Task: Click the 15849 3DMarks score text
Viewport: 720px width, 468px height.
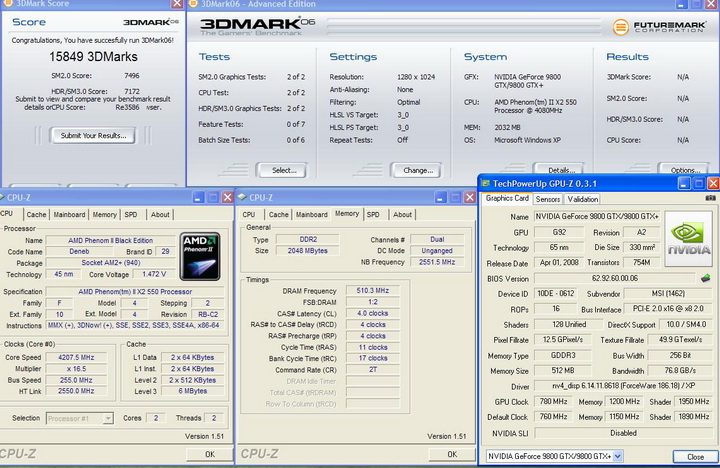Action: point(93,57)
